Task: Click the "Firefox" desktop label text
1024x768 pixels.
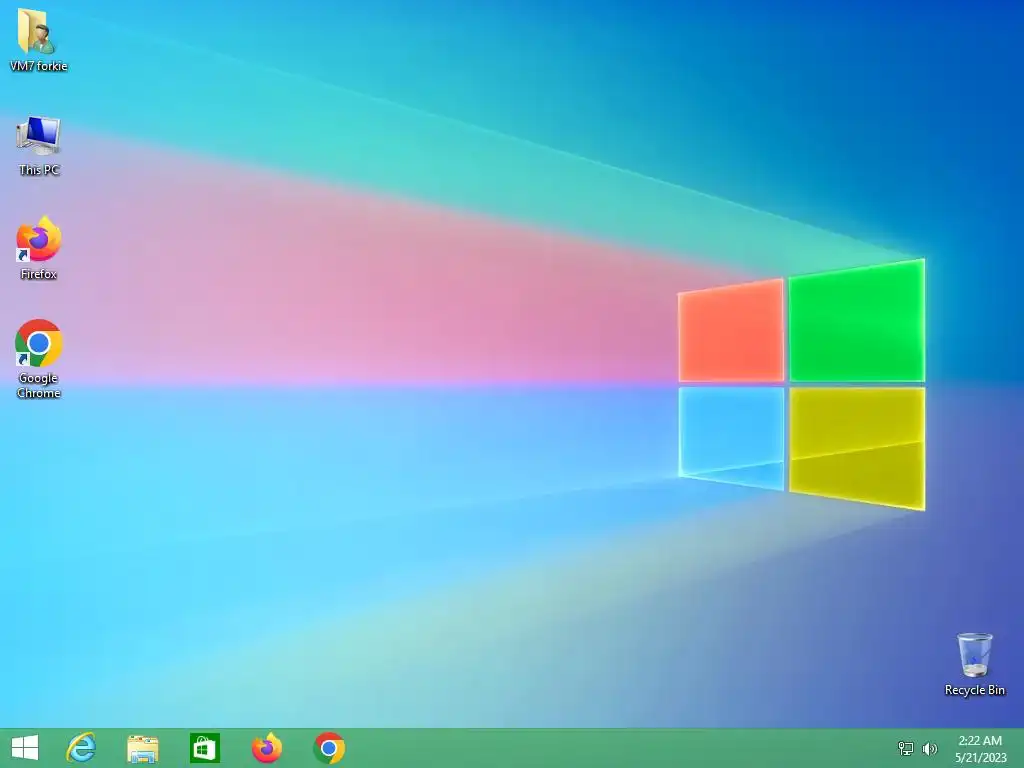Action: coord(39,274)
